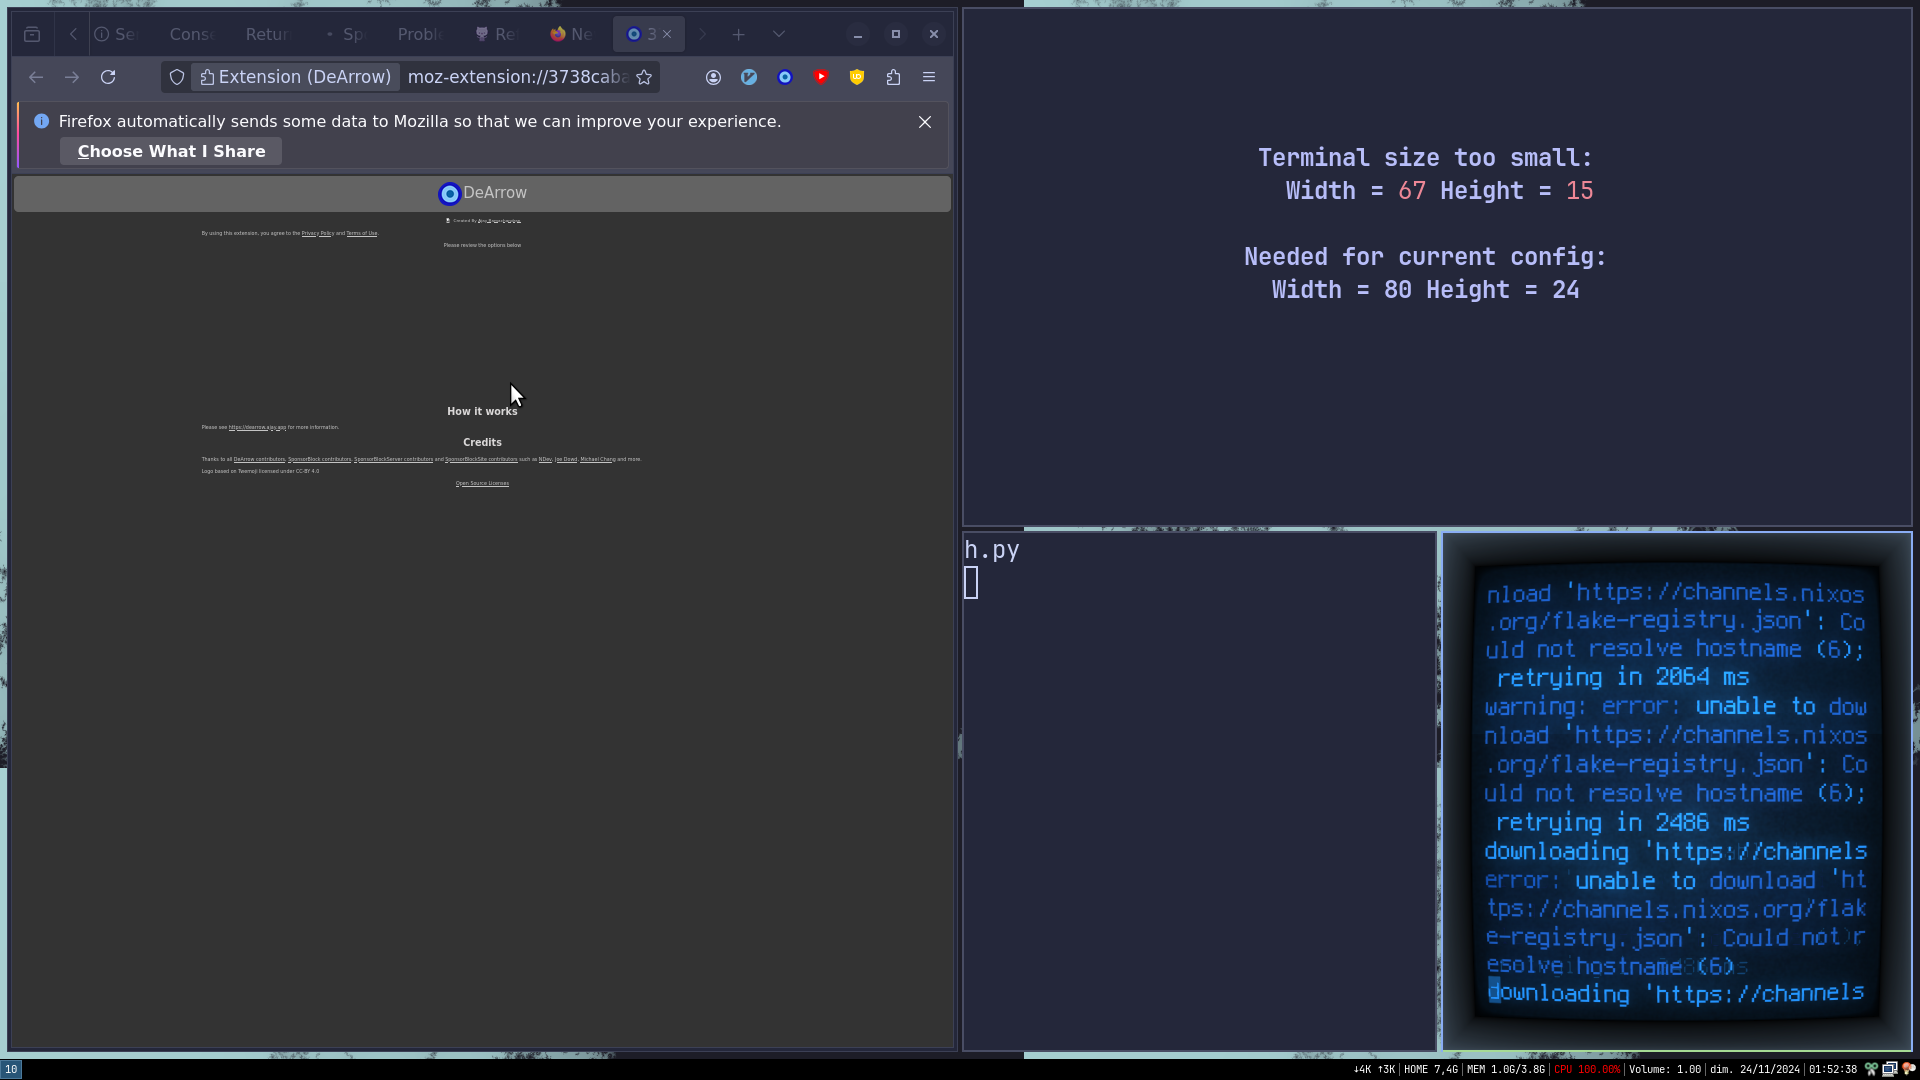Expand the list all tabs dropdown
The image size is (1920, 1080).
[x=778, y=34]
